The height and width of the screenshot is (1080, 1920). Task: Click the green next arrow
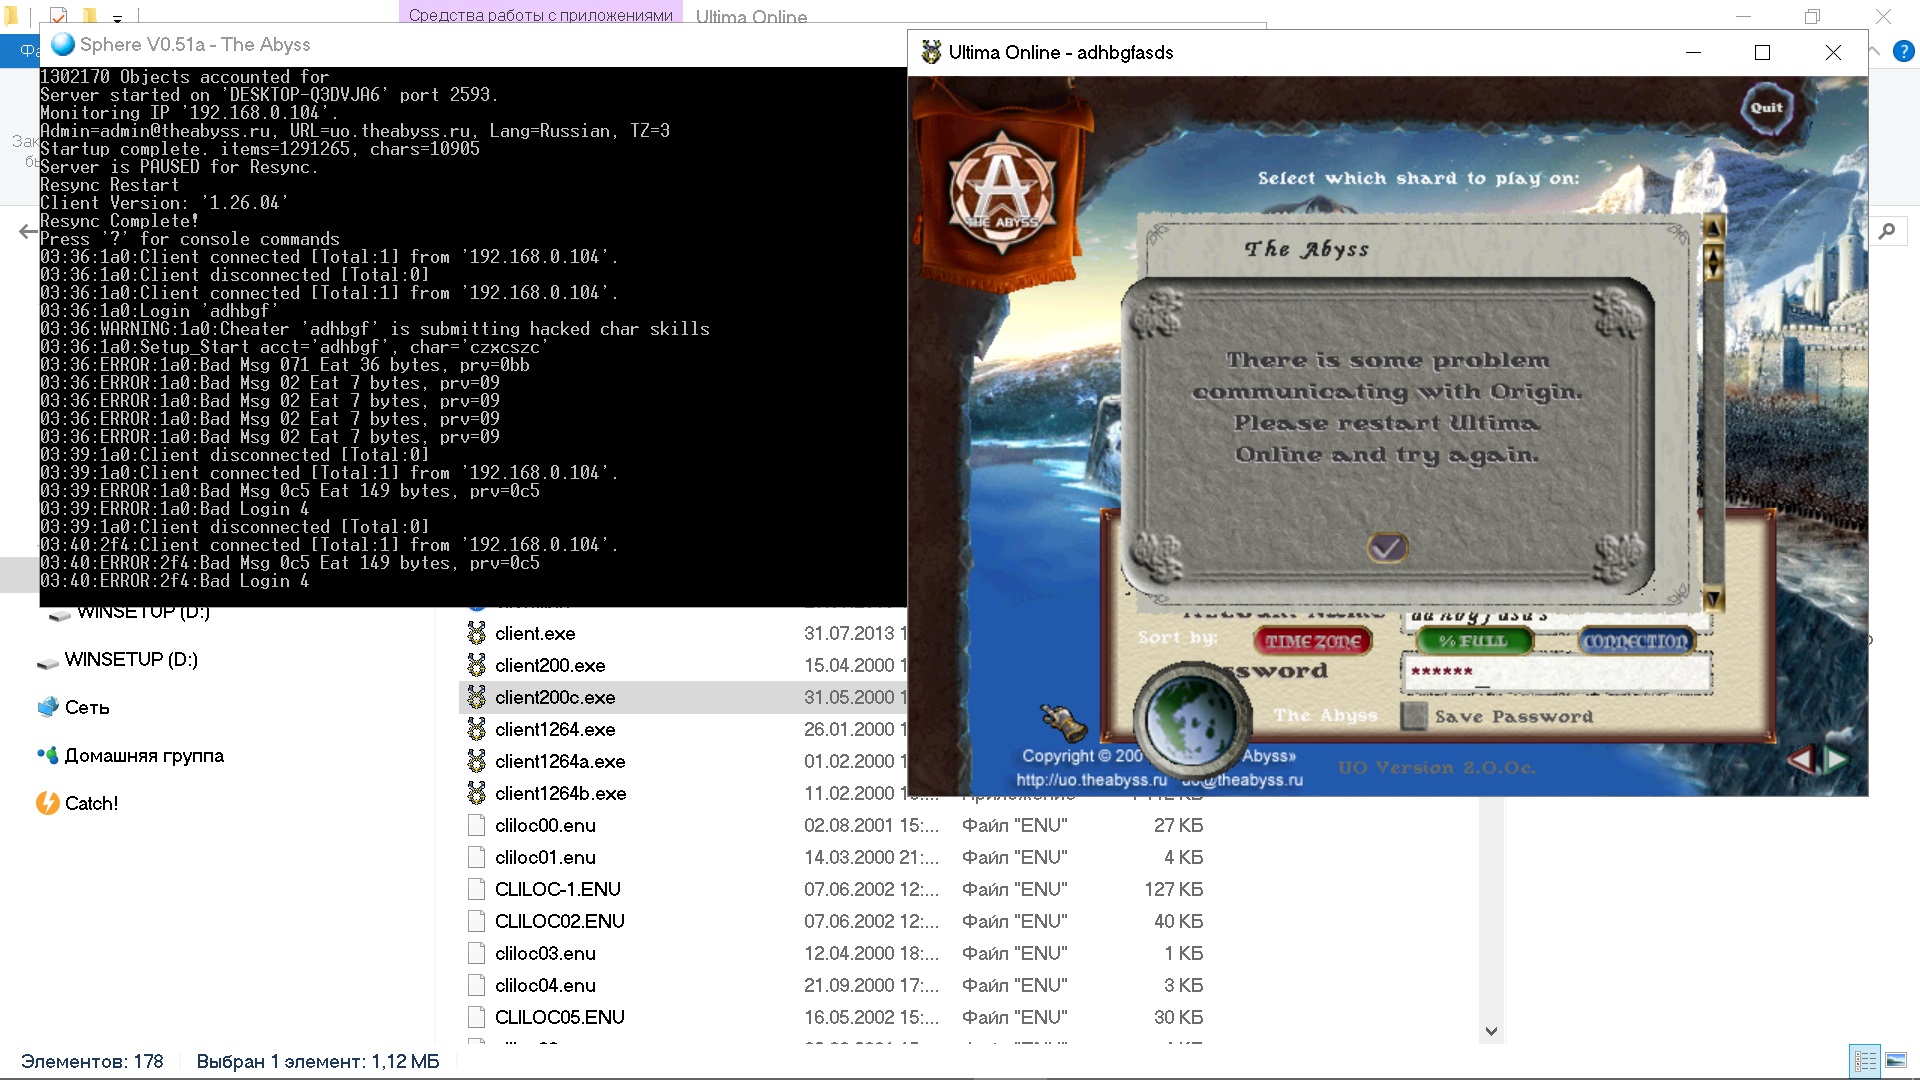click(x=1836, y=760)
